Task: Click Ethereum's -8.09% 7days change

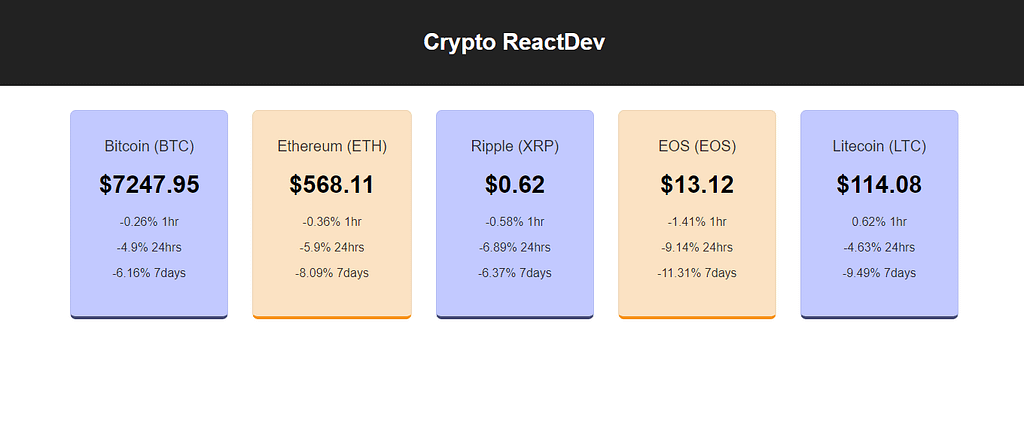Action: (332, 273)
